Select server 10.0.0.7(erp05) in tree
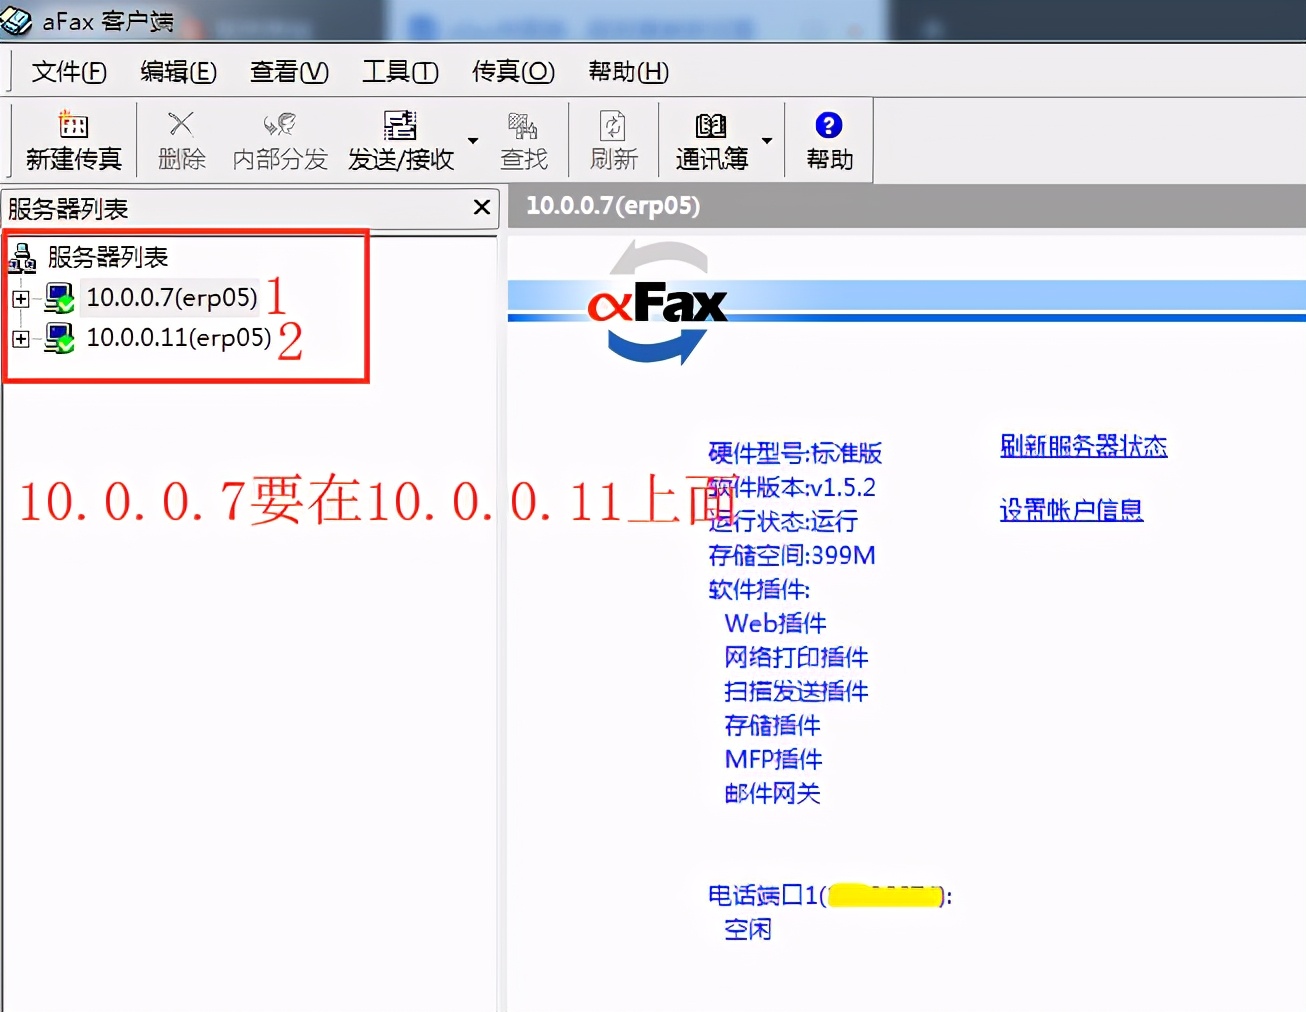This screenshot has height=1012, width=1306. tap(171, 297)
